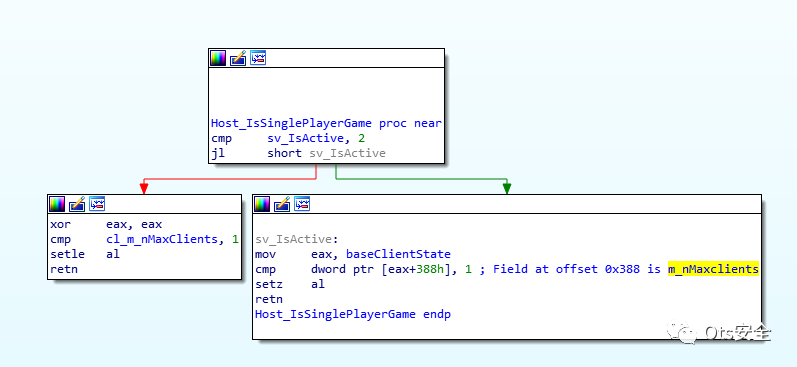Image resolution: width=797 pixels, height=367 pixels.
Task: Click the group nodes icon in right block
Action: [302, 204]
